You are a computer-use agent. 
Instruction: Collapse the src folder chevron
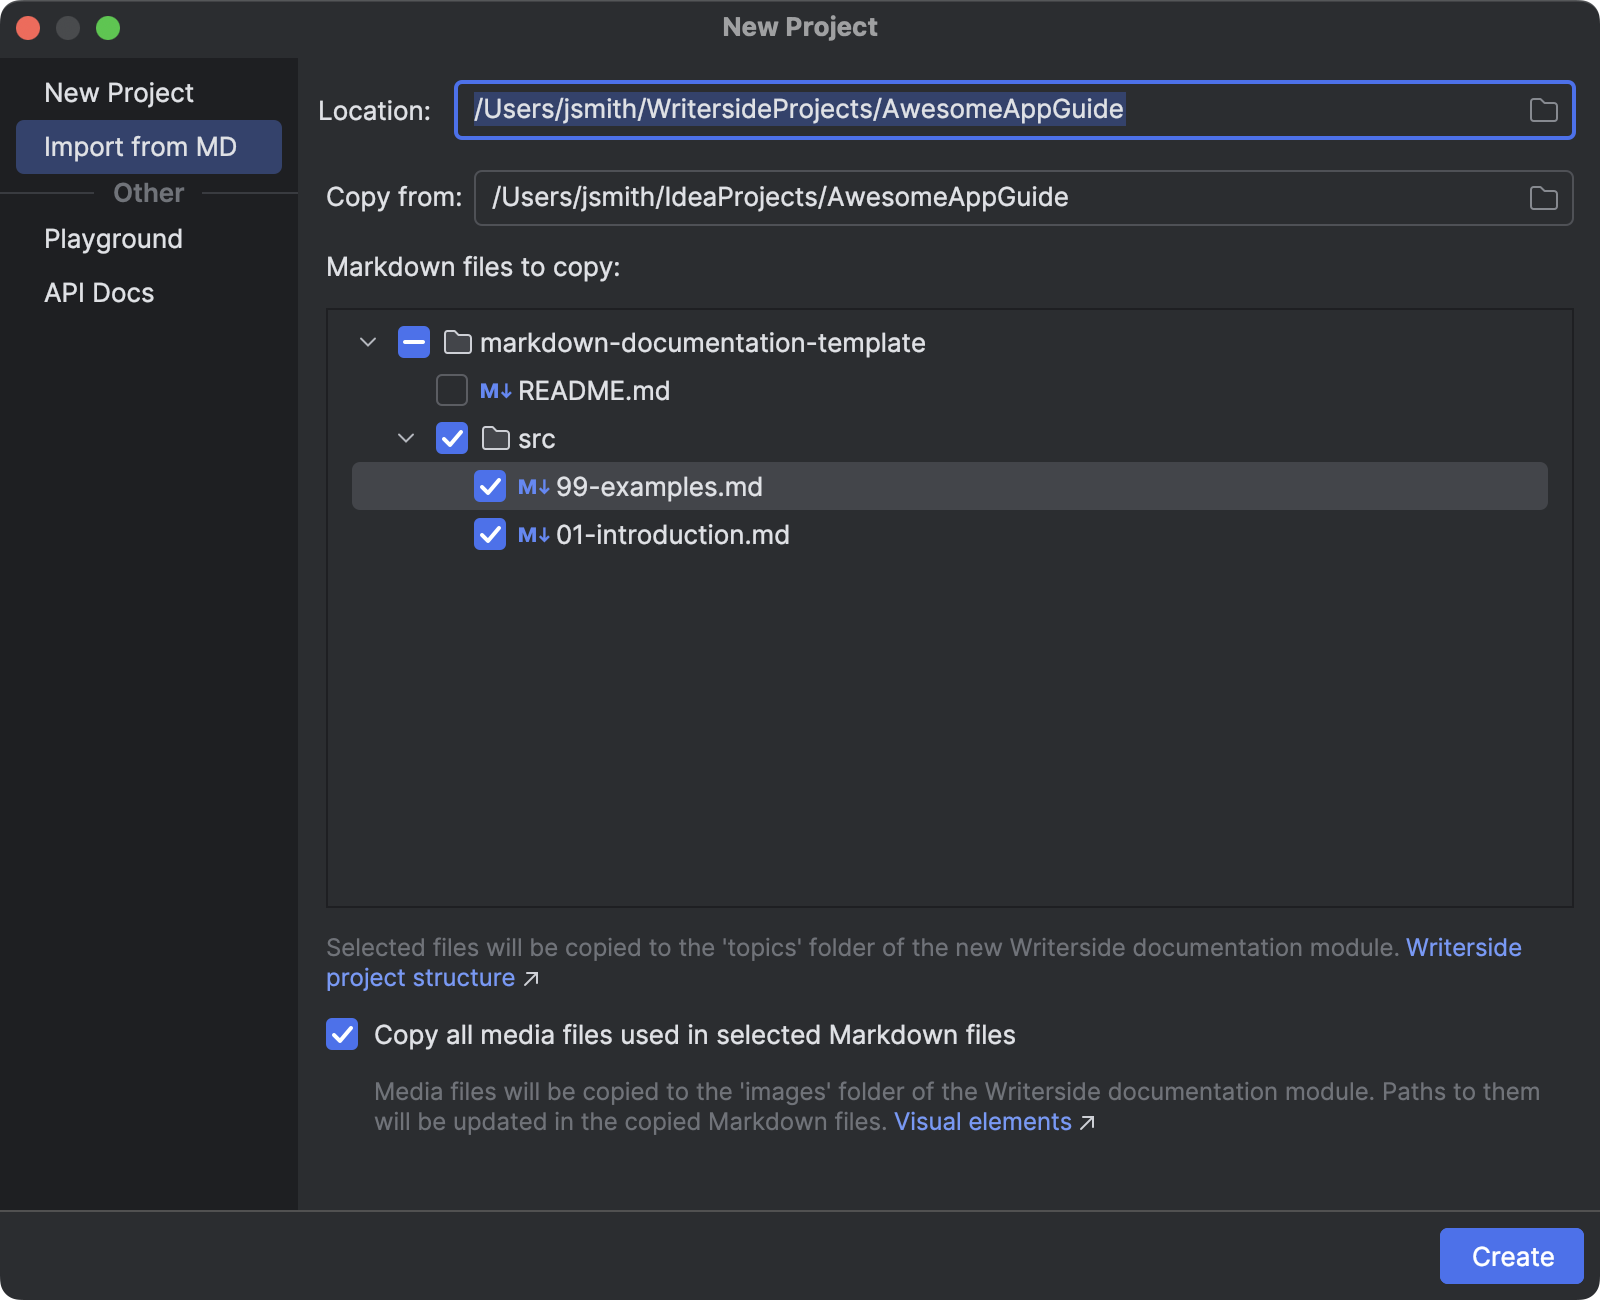tap(406, 439)
